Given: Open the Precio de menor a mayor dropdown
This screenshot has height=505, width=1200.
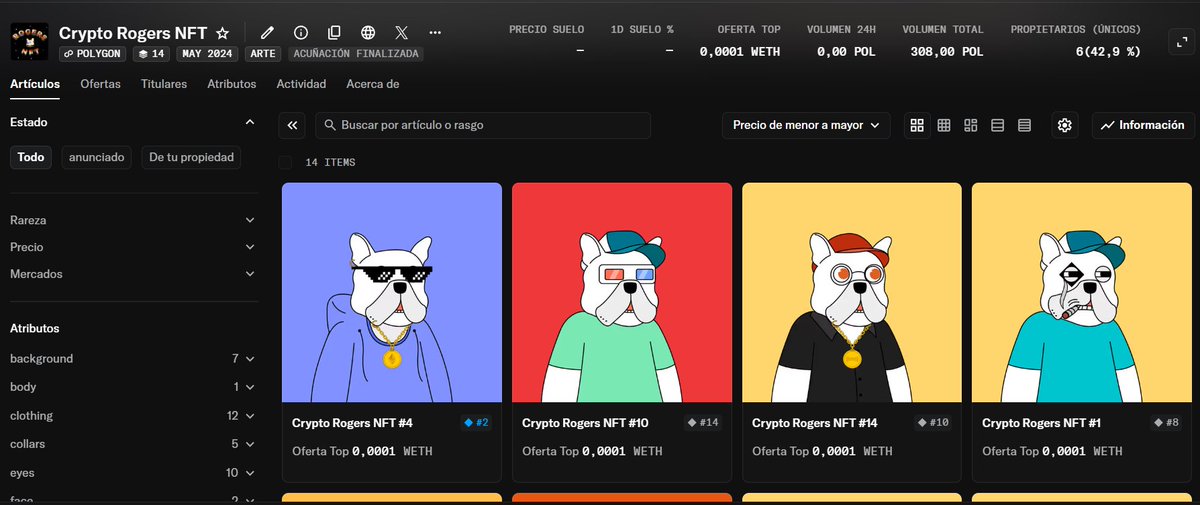Looking at the screenshot, I should click(x=806, y=125).
